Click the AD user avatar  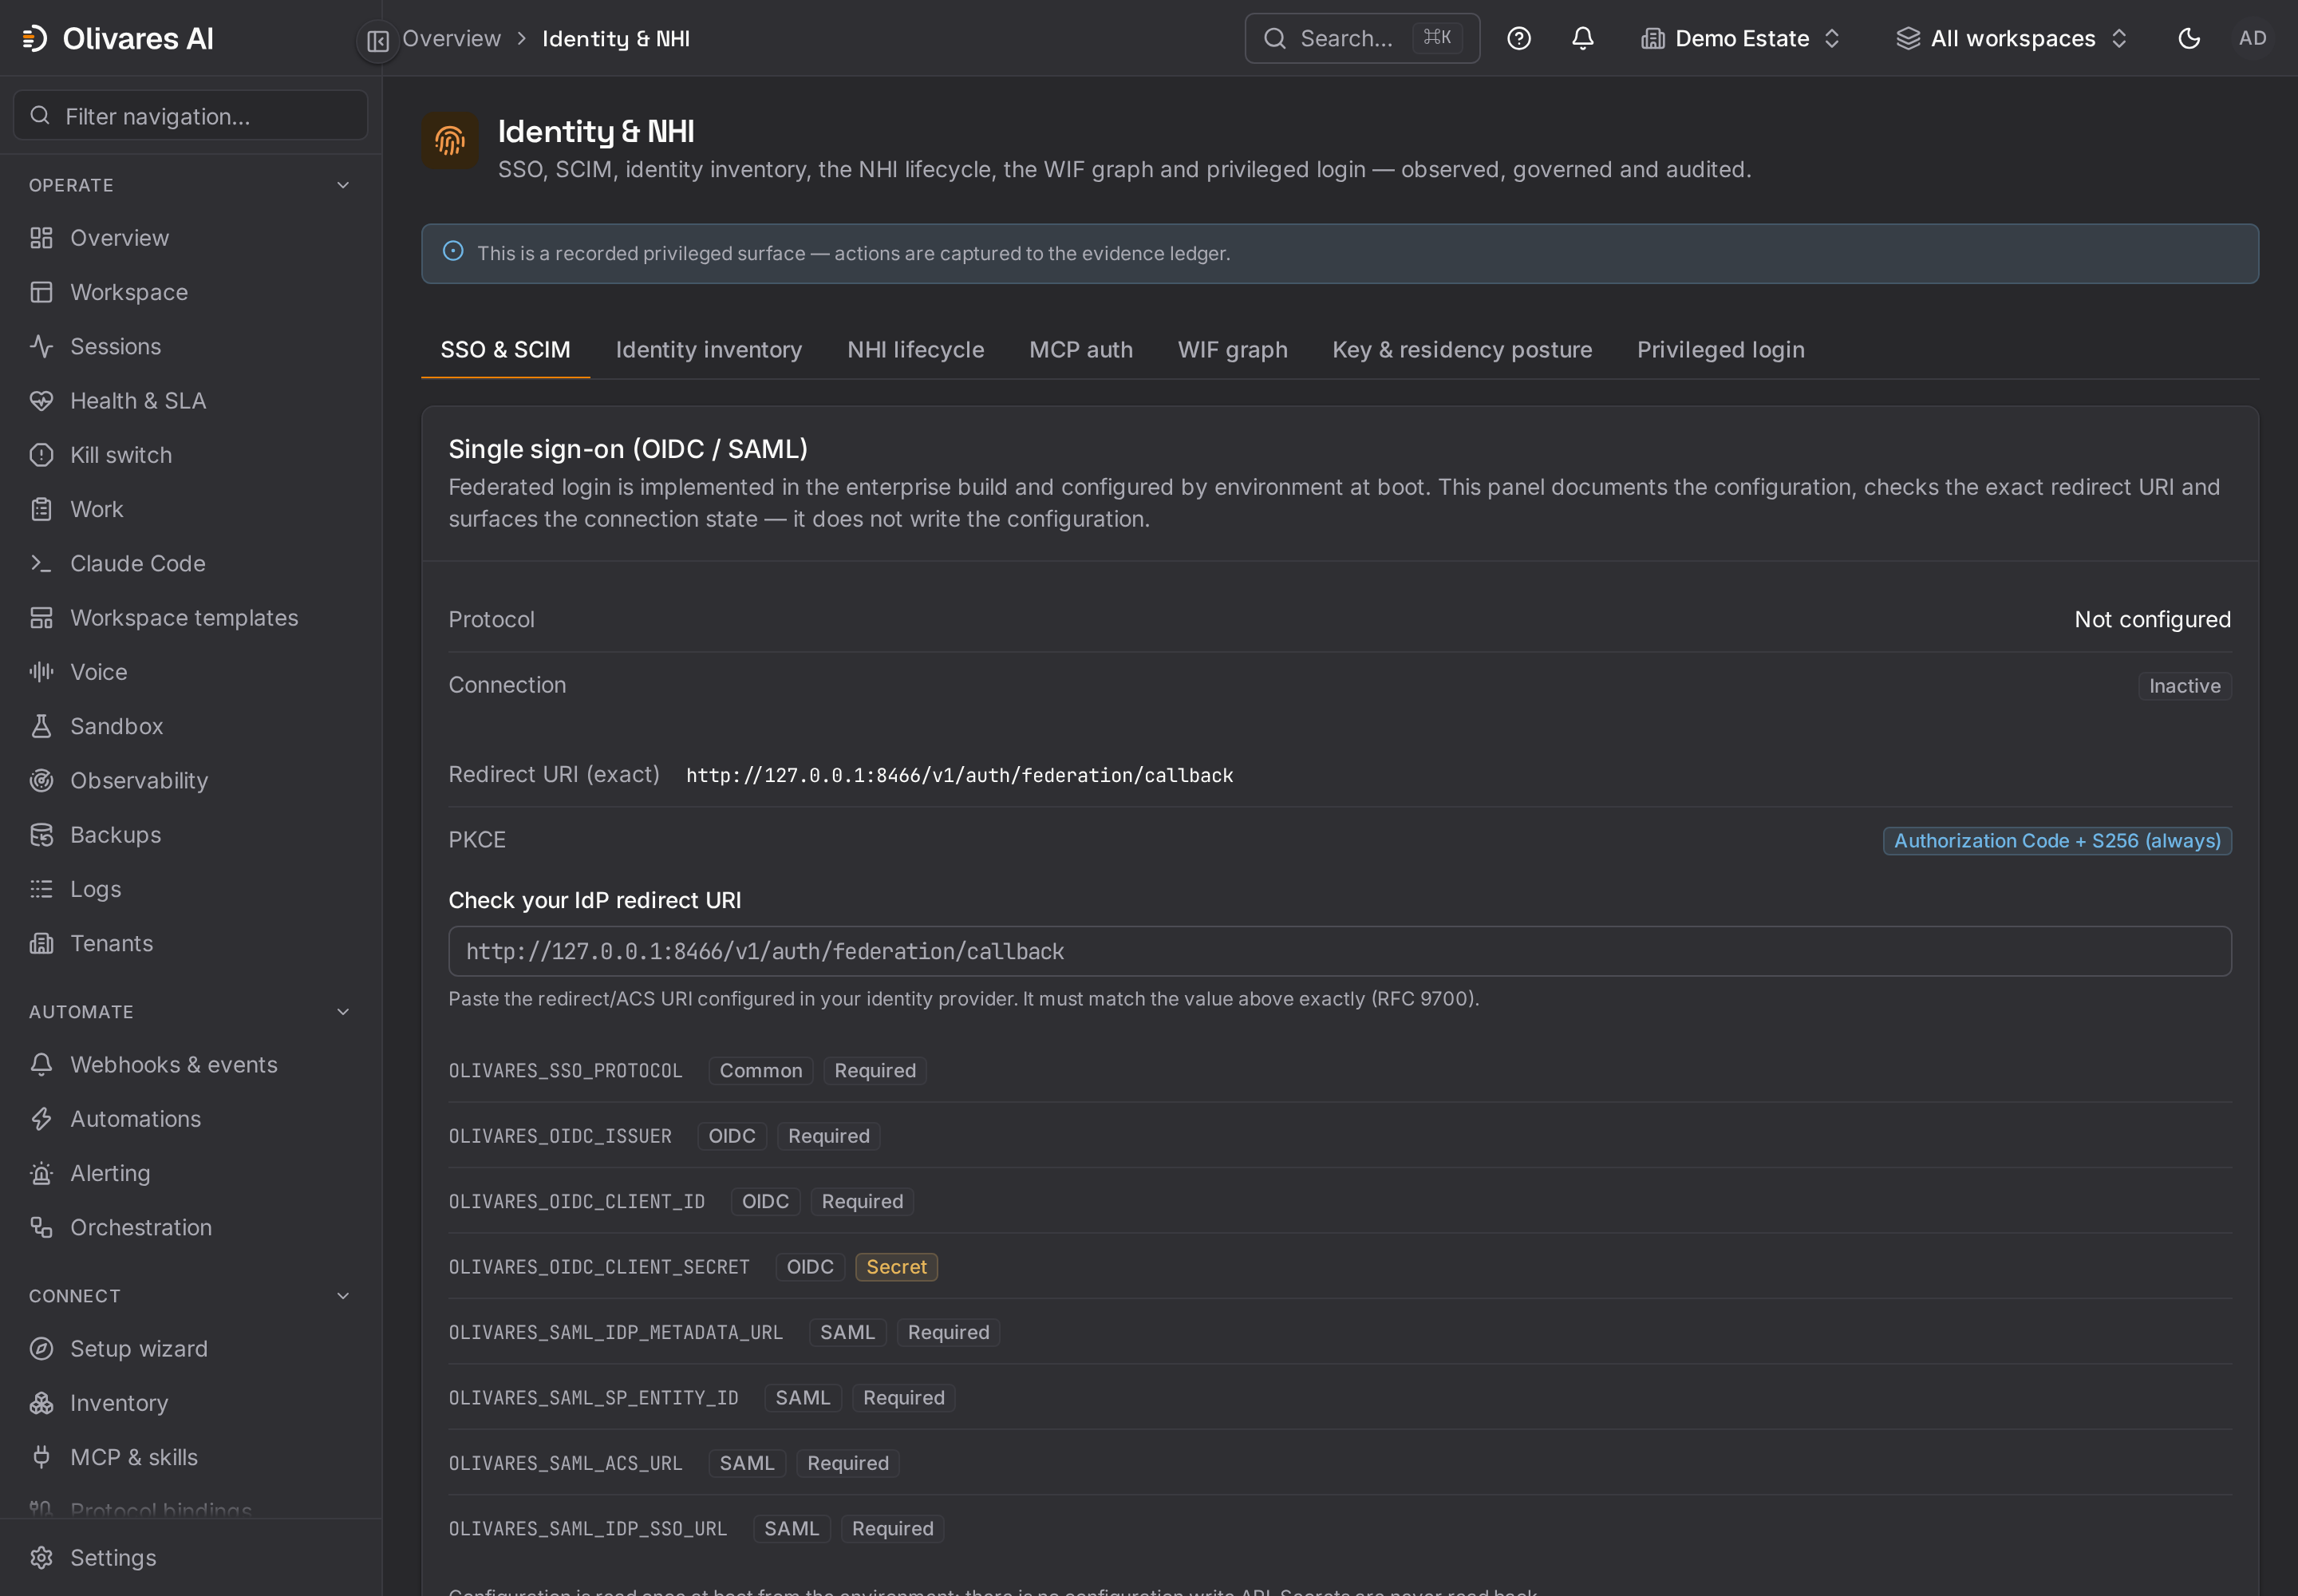(2252, 38)
